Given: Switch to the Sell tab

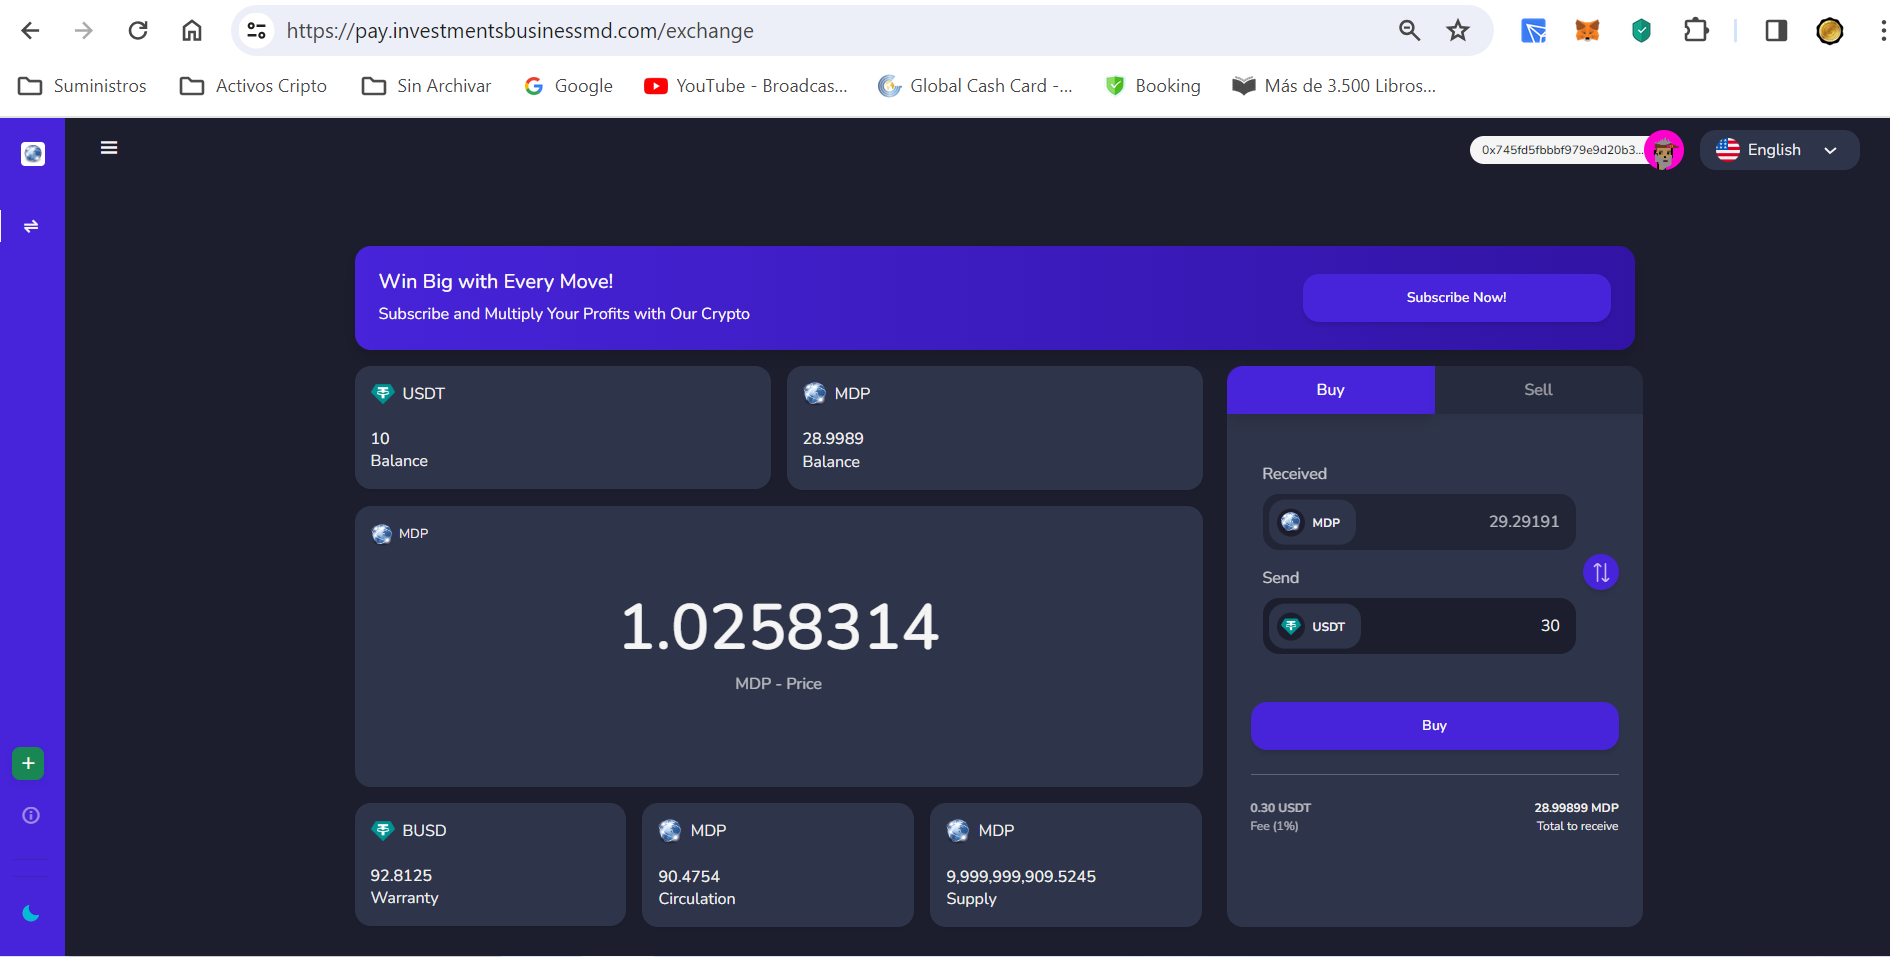Looking at the screenshot, I should (x=1537, y=390).
